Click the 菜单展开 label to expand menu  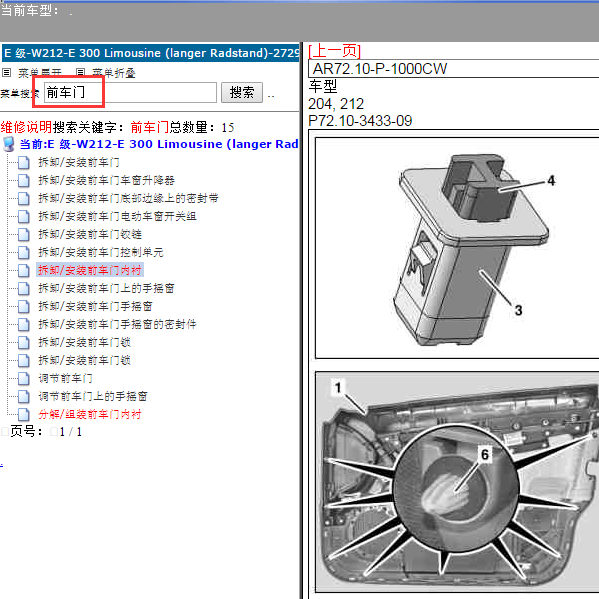40,73
